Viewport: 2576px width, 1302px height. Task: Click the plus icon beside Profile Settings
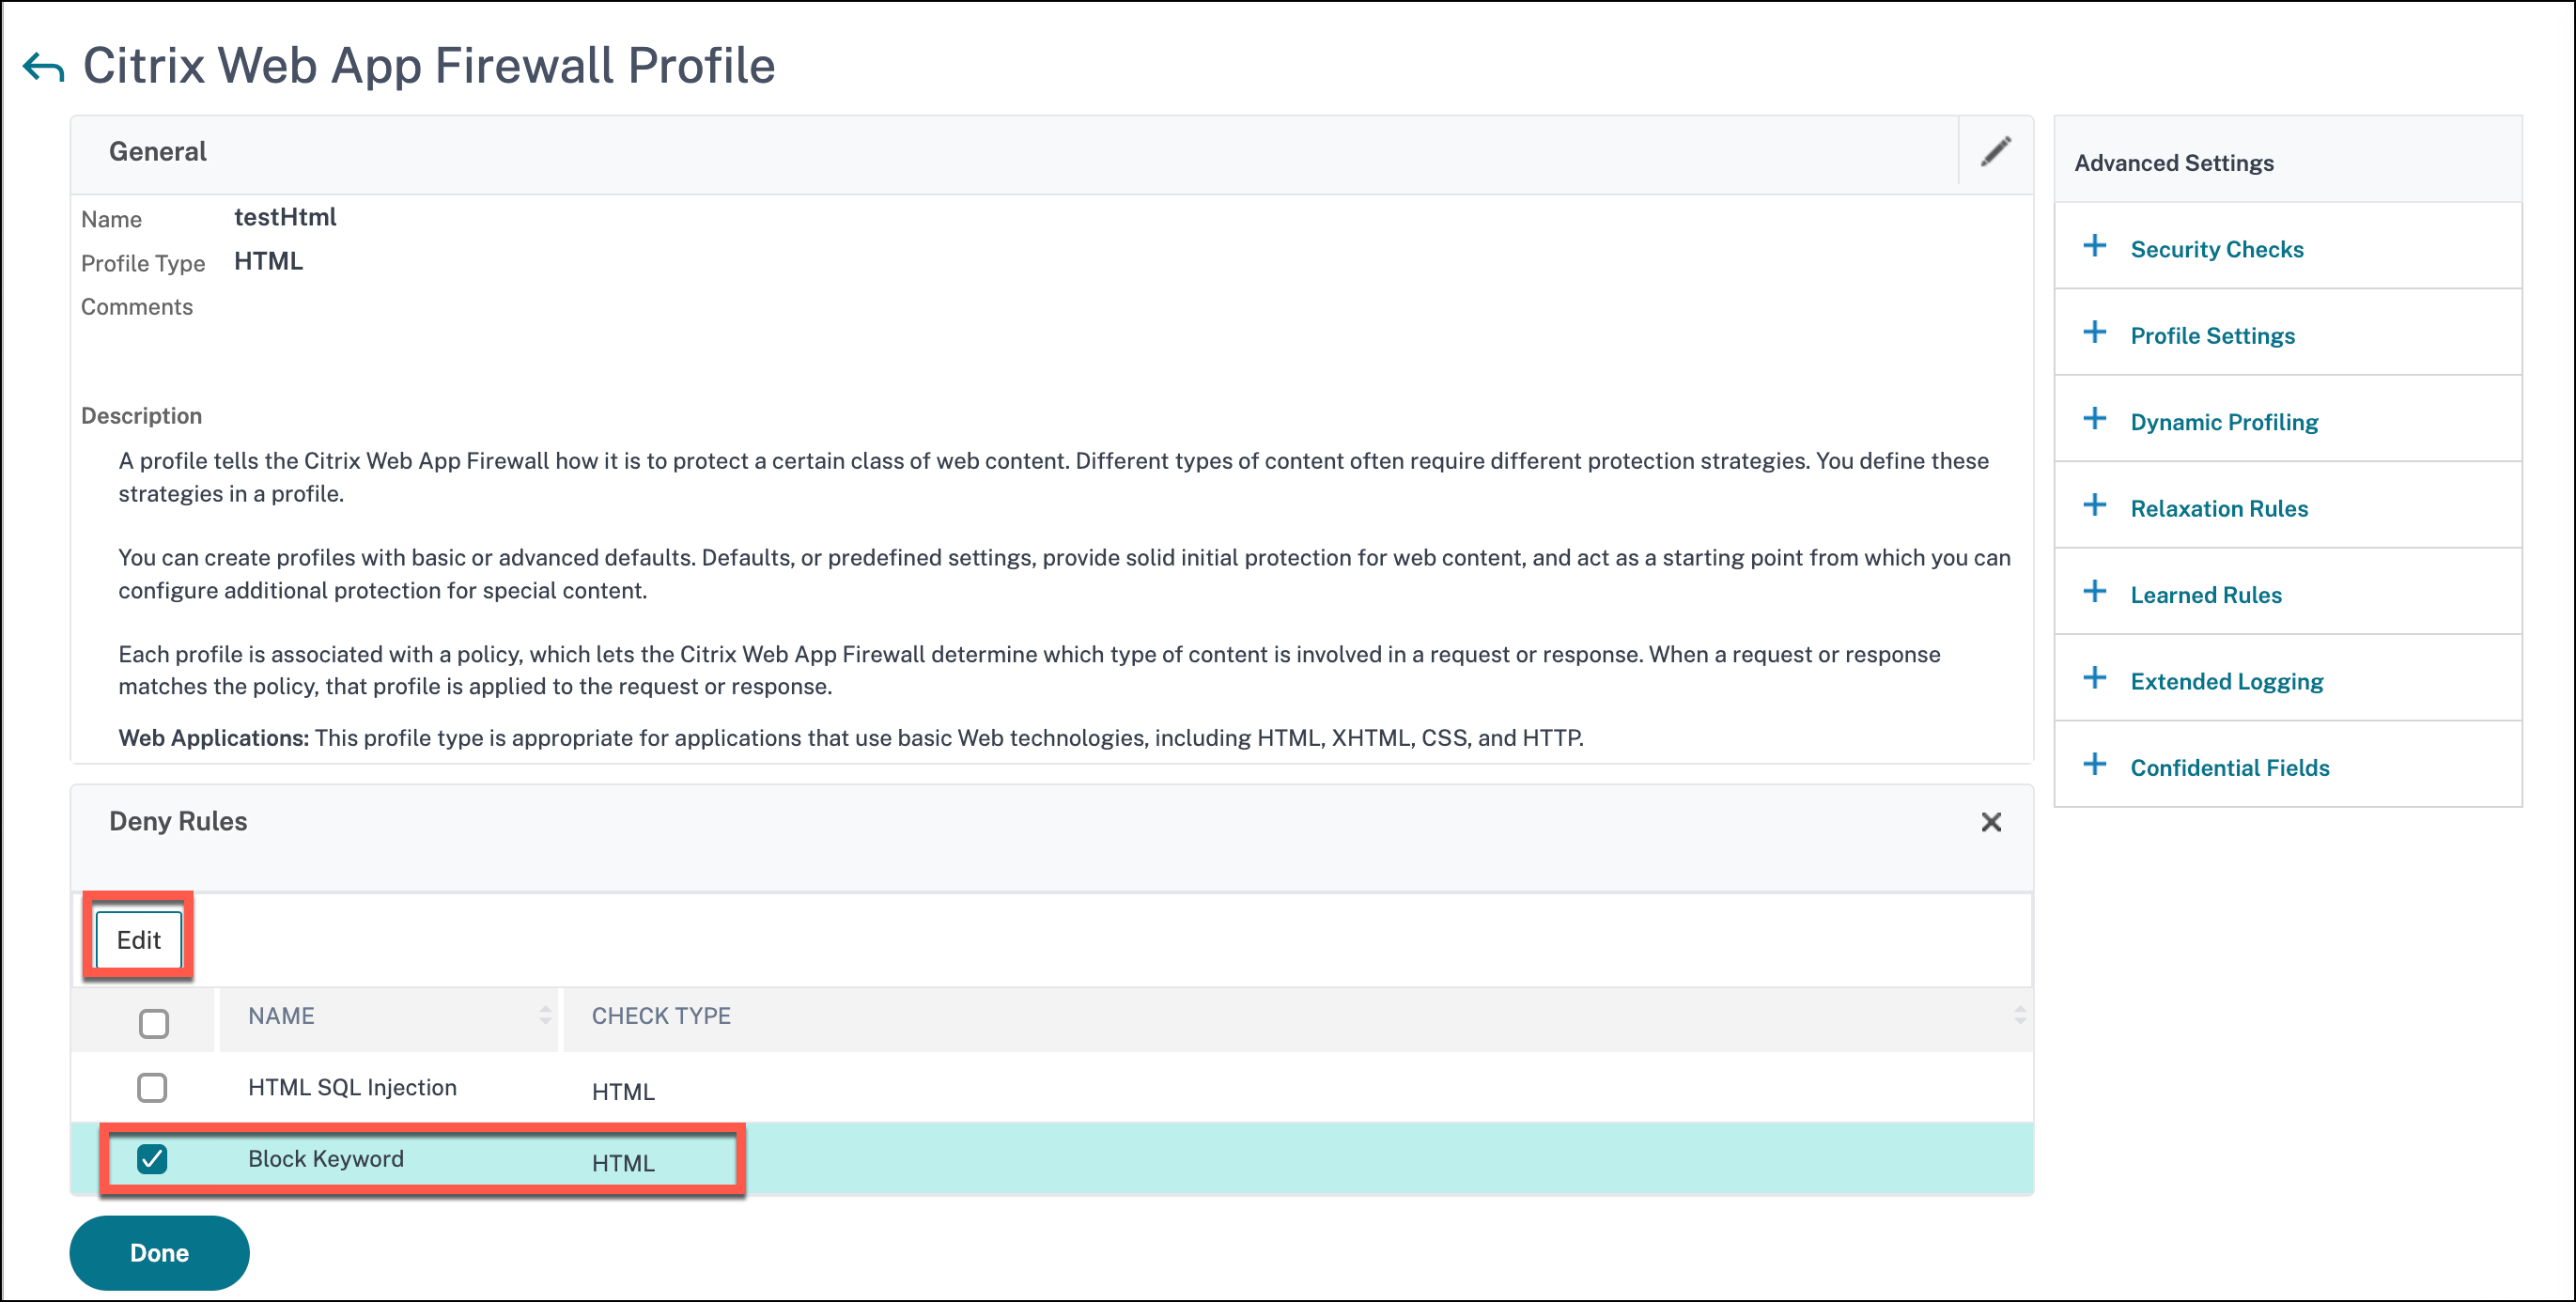tap(2095, 332)
